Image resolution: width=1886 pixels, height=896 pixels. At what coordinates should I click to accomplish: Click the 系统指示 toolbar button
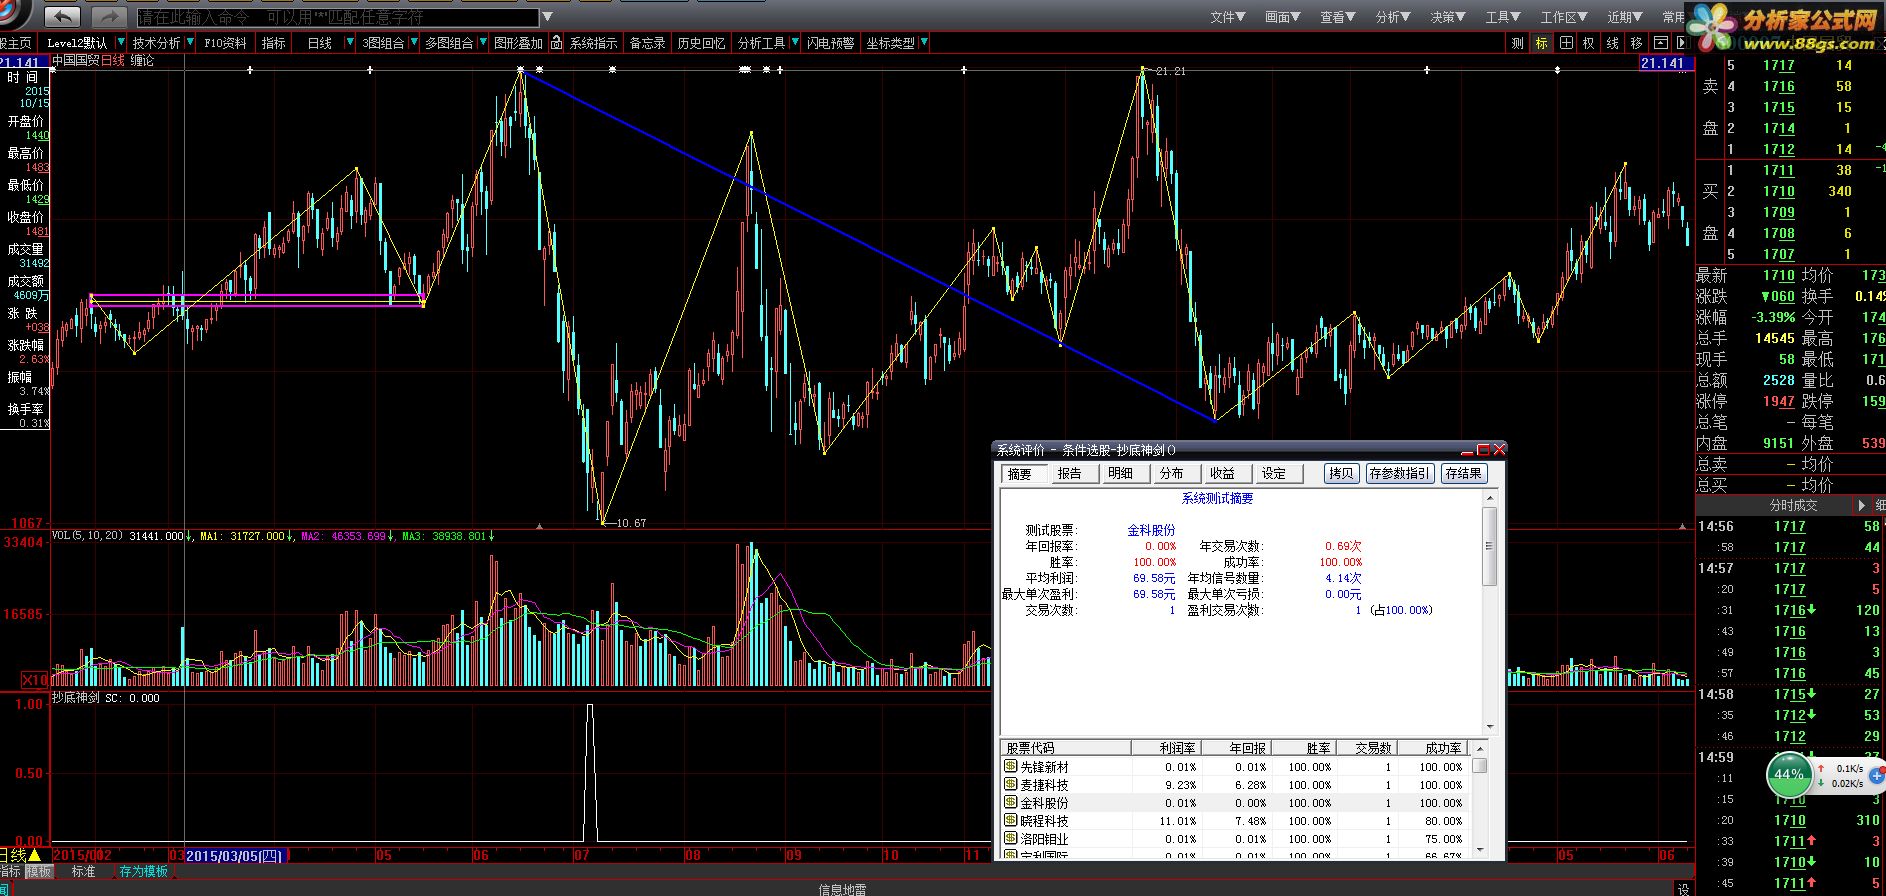(593, 43)
